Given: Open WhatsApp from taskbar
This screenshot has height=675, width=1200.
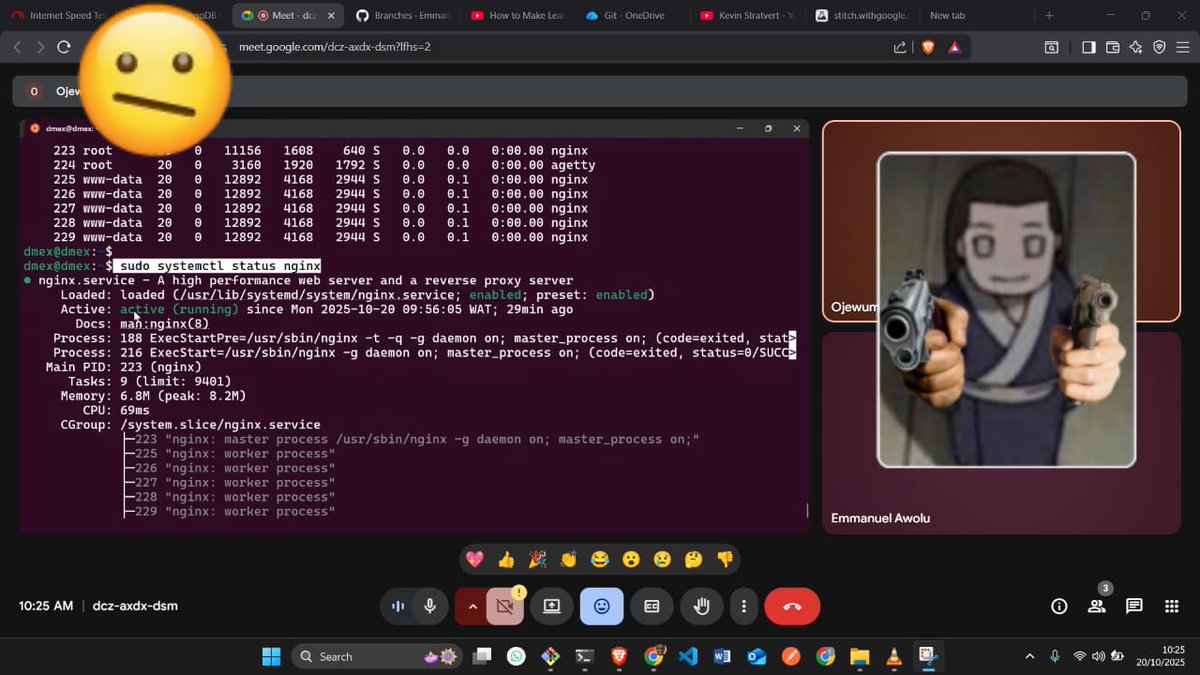Looking at the screenshot, I should pos(516,656).
